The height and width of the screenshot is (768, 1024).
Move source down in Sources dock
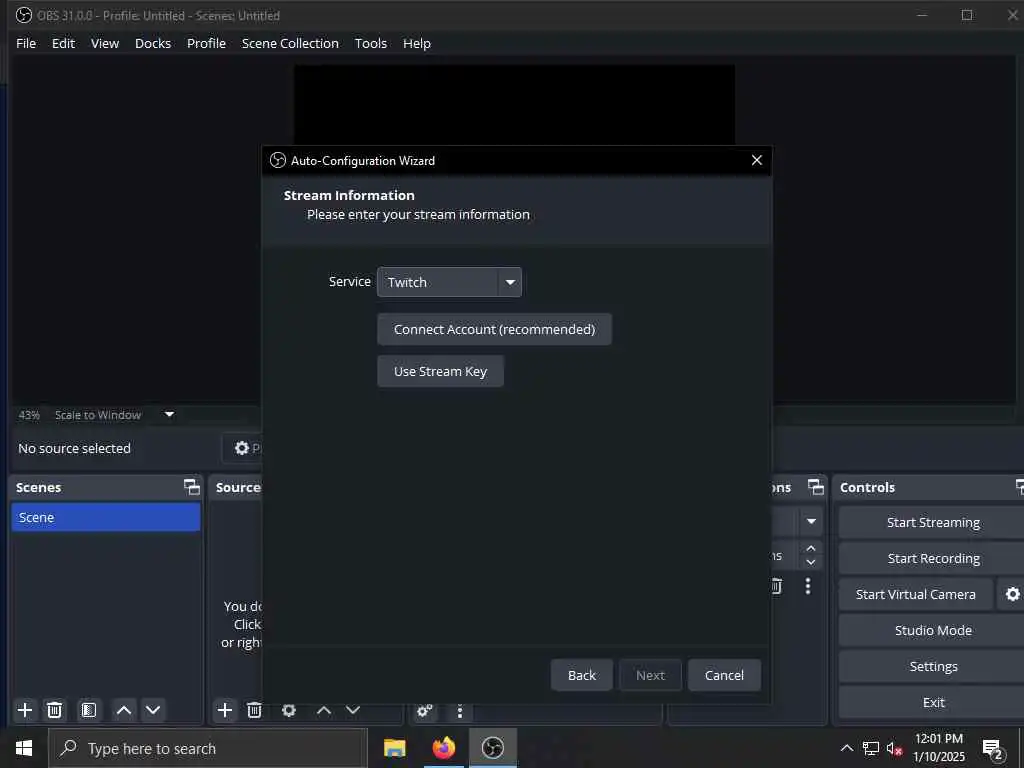click(x=353, y=710)
